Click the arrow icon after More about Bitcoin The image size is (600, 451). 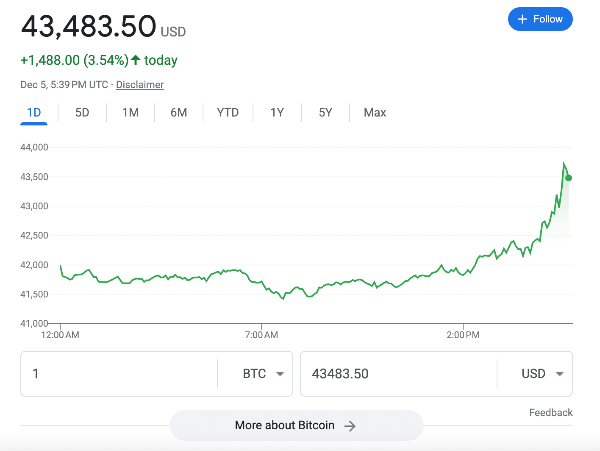[x=350, y=426]
